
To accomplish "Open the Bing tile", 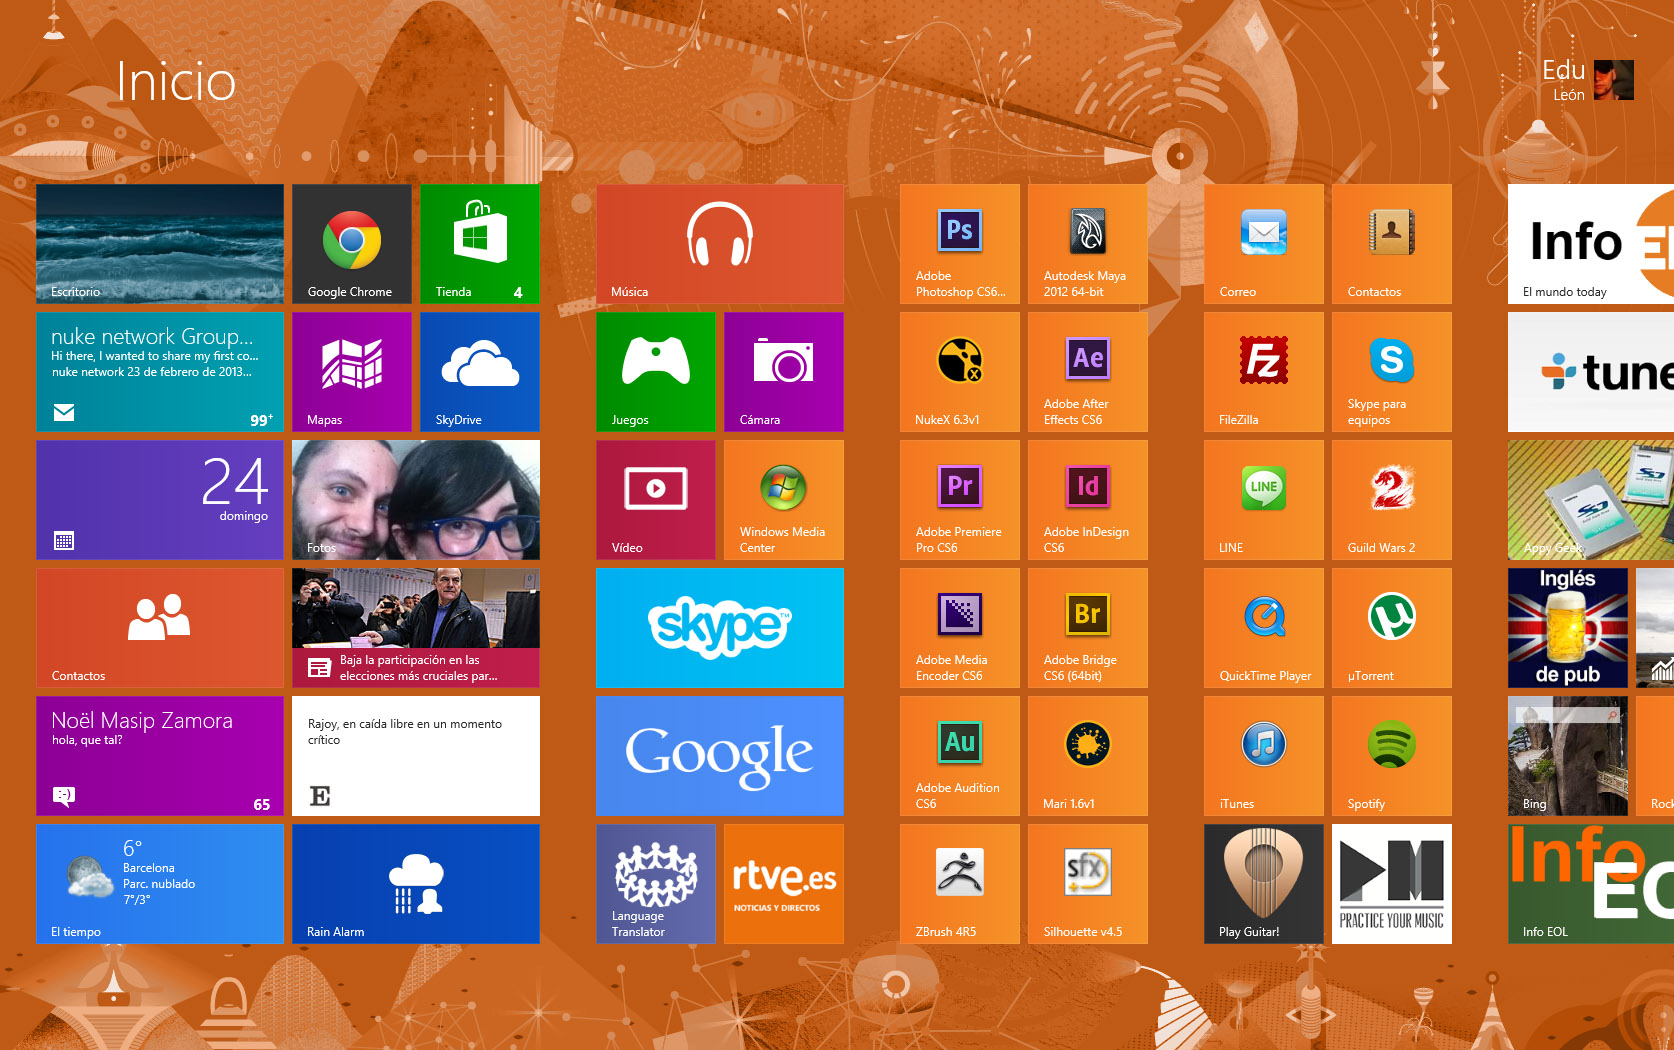I will pyautogui.click(x=1567, y=756).
